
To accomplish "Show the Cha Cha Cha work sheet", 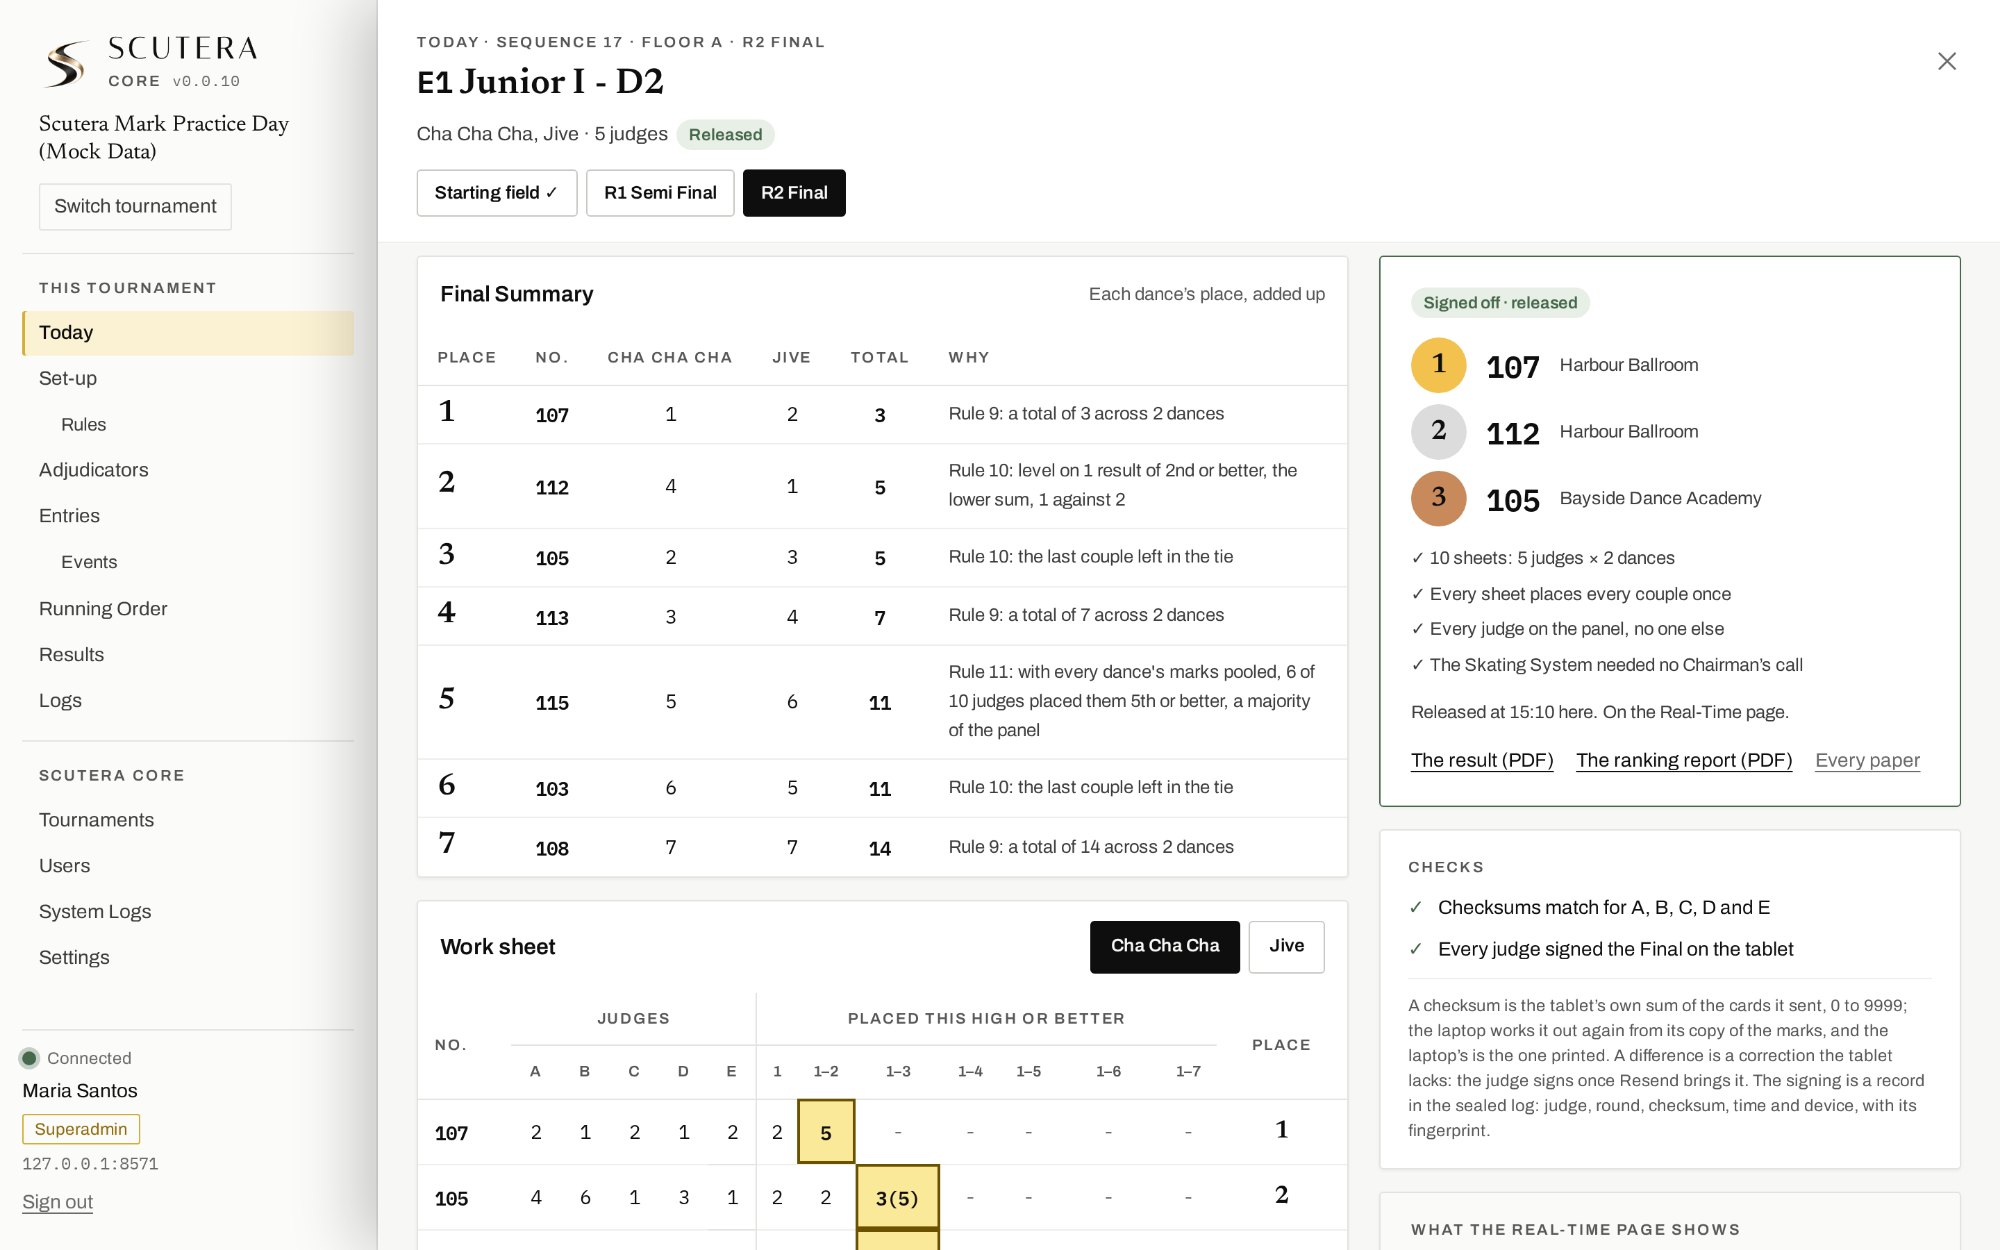I will point(1165,946).
